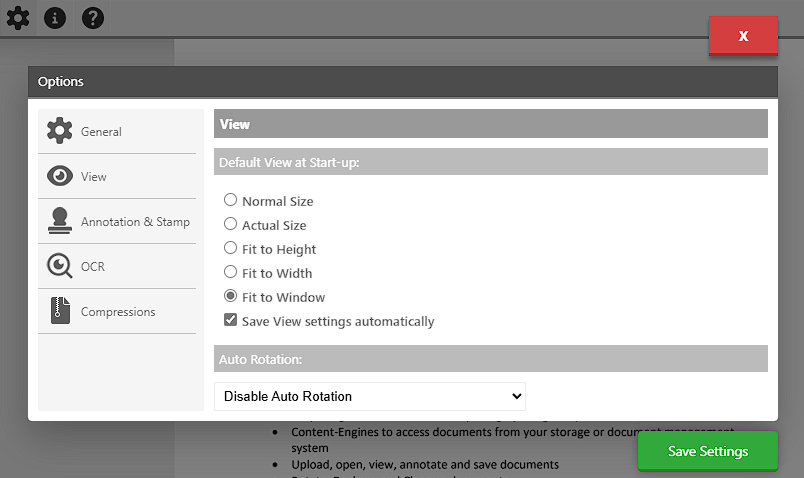Click the Annotation & Stamp icon
Screen dimensions: 804x478
coord(60,221)
